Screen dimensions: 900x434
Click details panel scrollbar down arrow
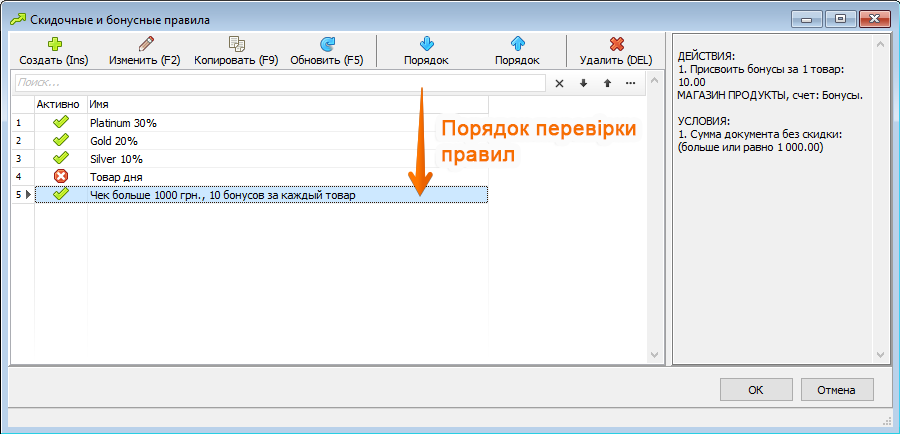(879, 355)
